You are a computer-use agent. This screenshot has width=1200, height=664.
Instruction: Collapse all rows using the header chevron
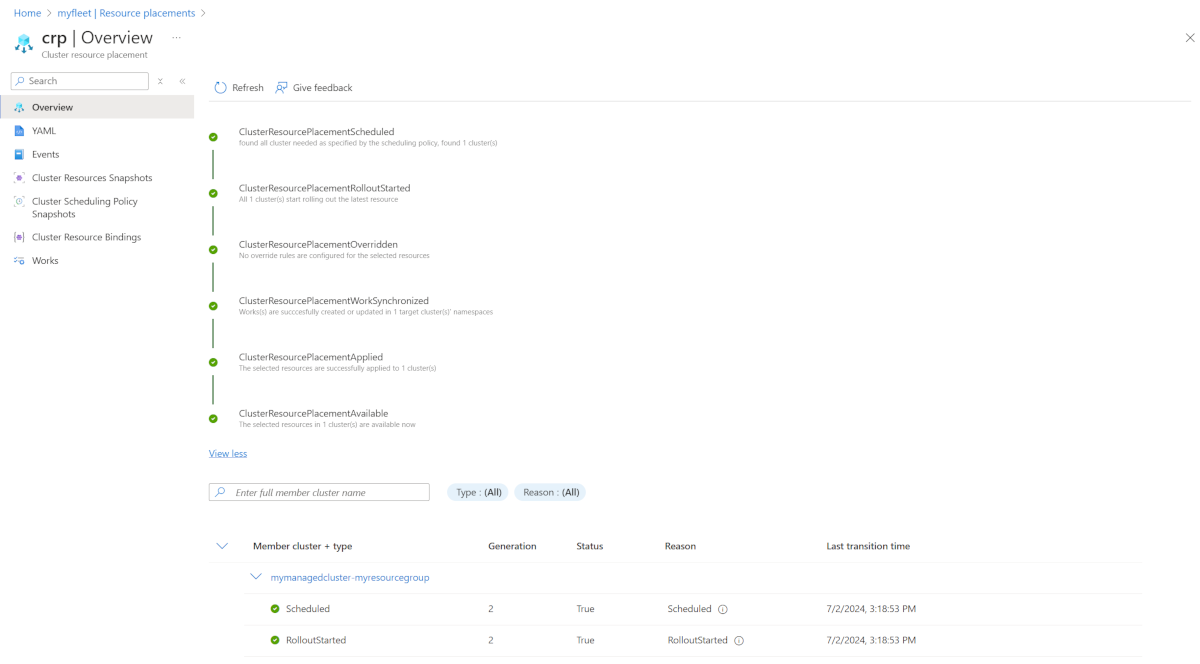click(222, 546)
